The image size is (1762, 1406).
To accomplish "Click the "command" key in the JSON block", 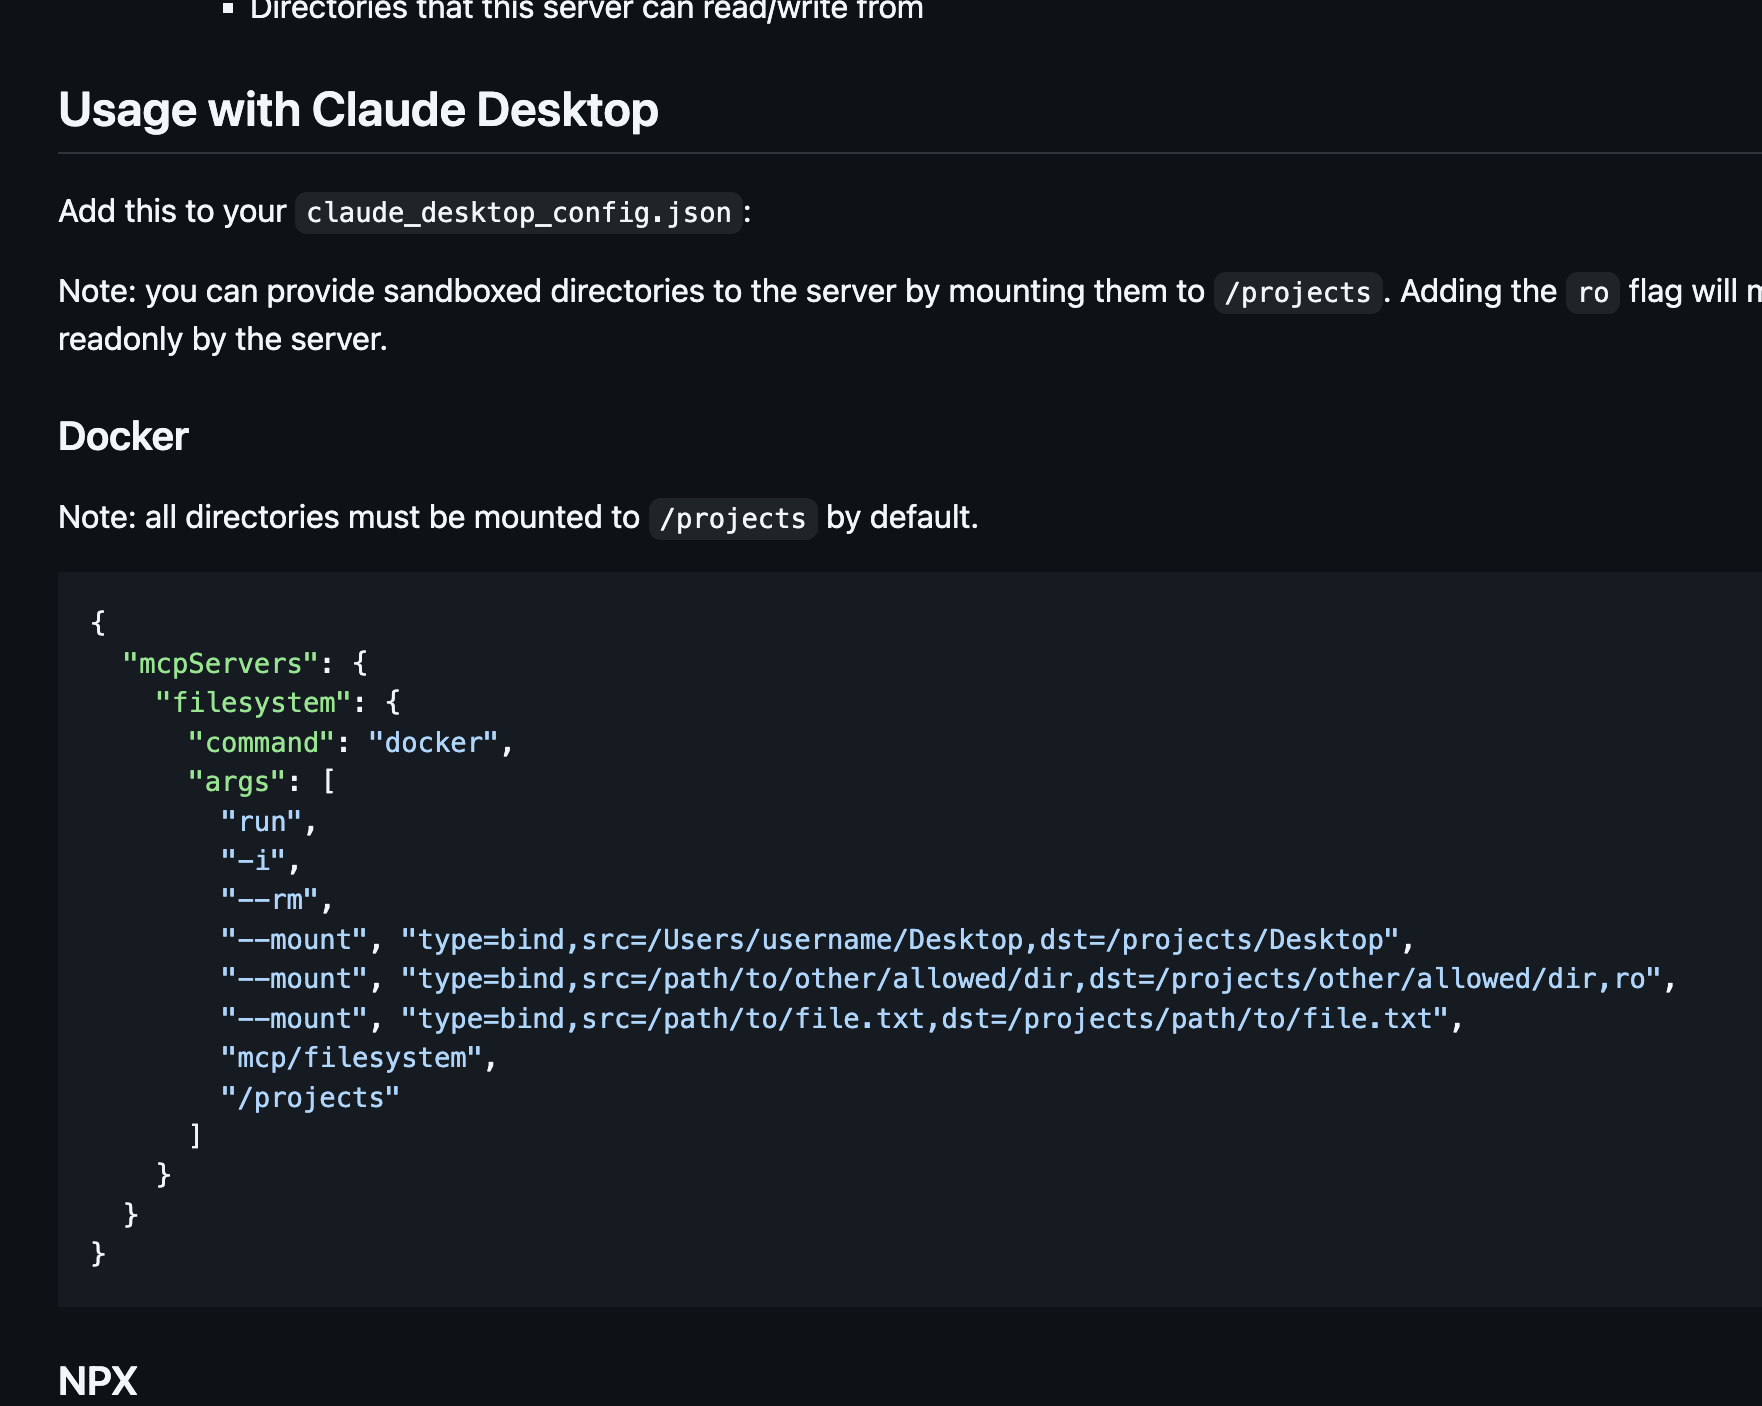I will 261,743.
